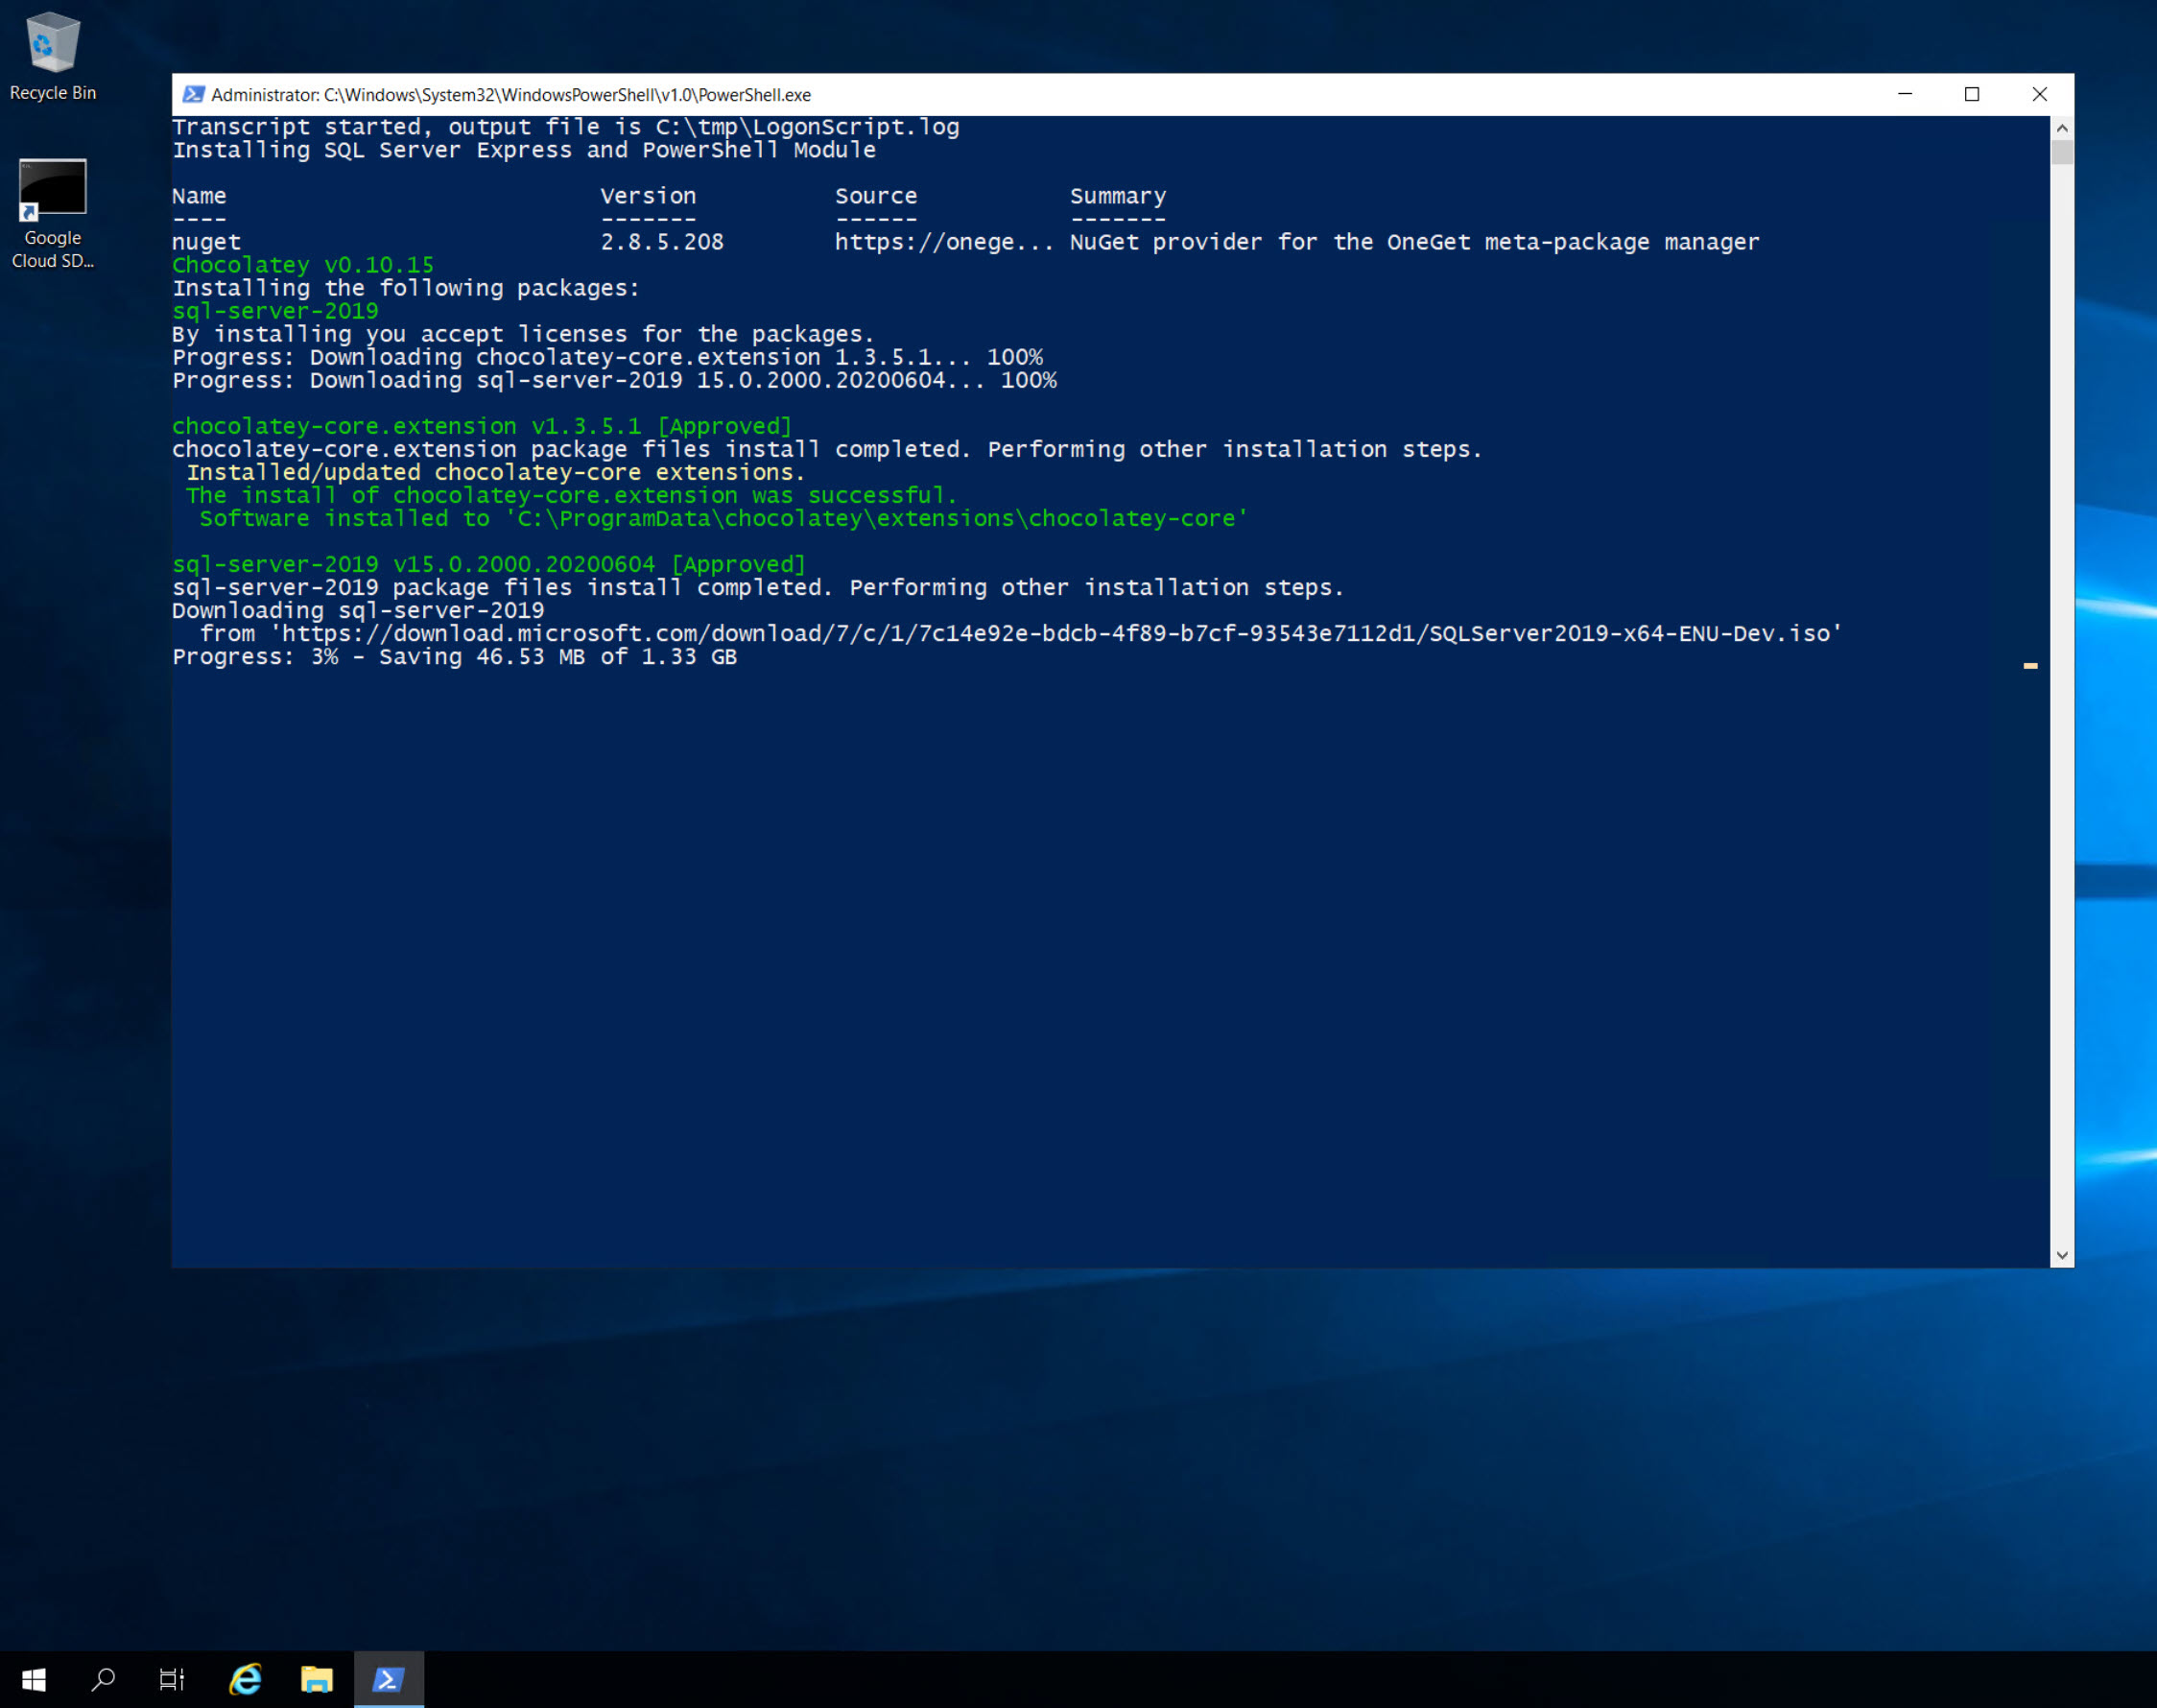The width and height of the screenshot is (2157, 1708).
Task: Open the taskbar Search icon
Action: (x=103, y=1679)
